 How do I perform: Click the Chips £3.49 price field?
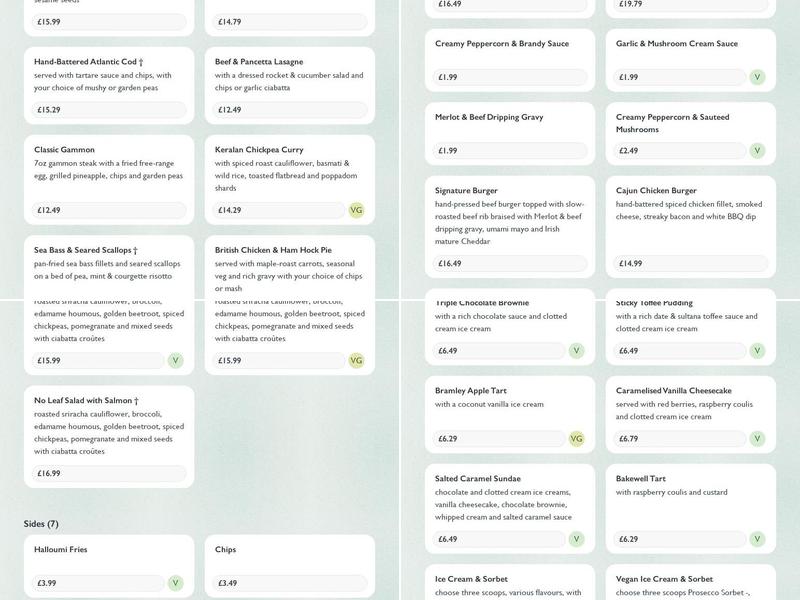coord(290,583)
